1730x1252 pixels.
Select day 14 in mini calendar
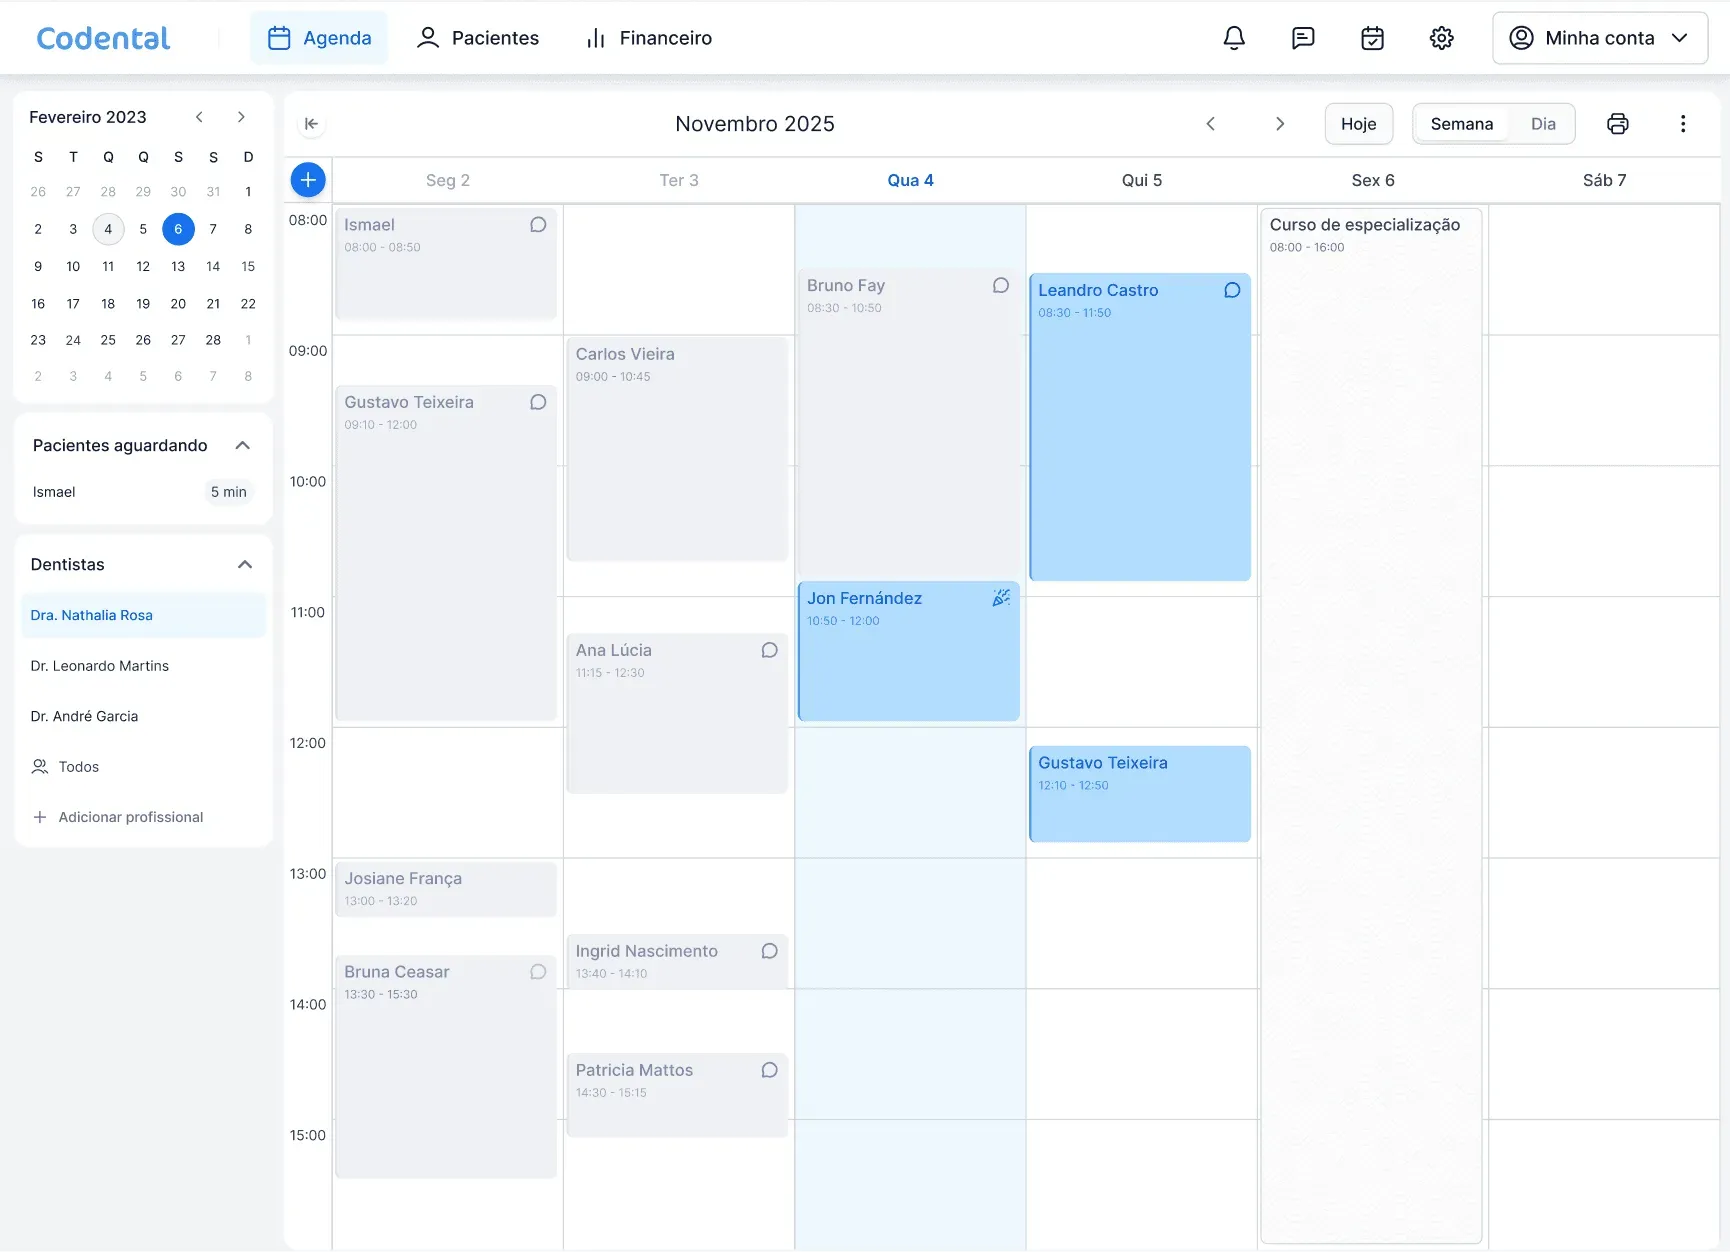pos(213,266)
